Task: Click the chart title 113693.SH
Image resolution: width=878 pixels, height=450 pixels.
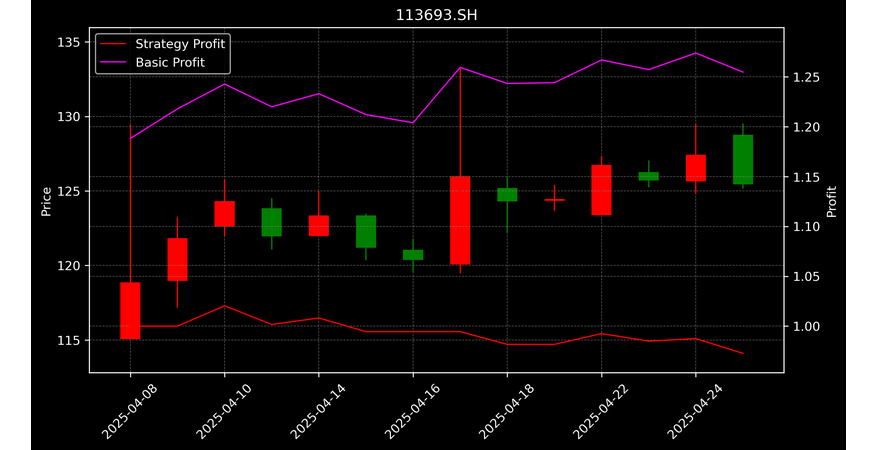Action: (436, 15)
